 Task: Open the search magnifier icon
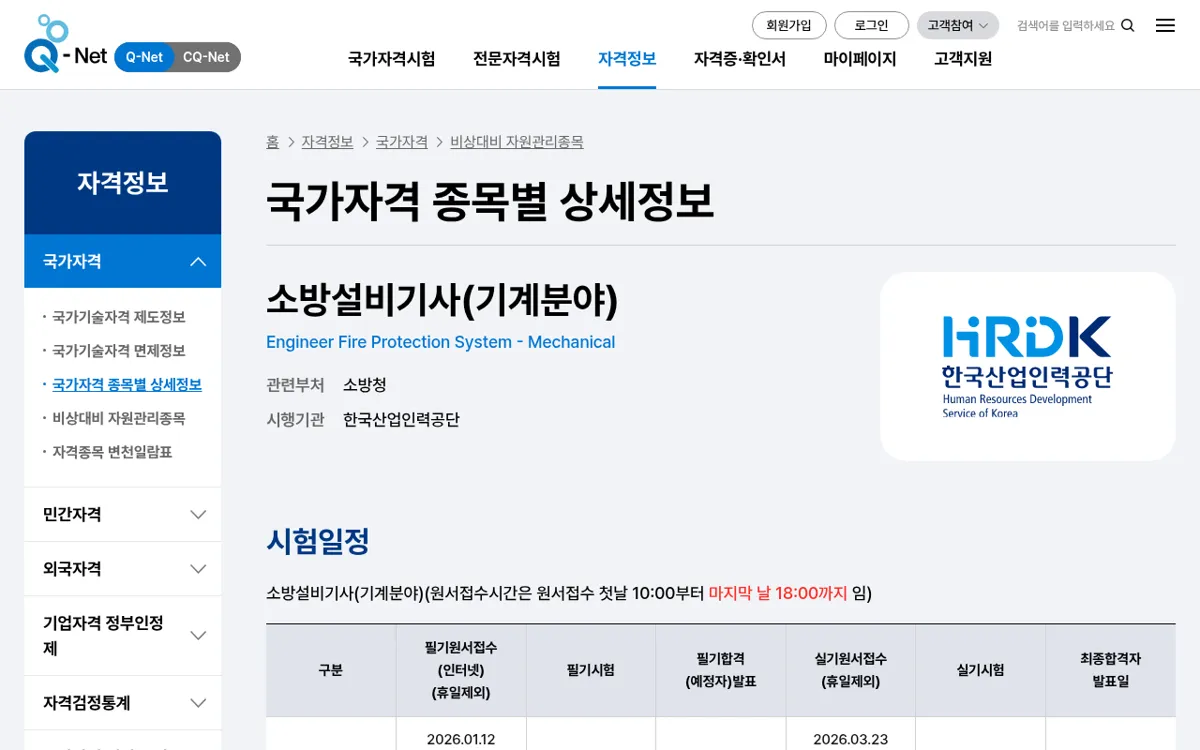click(1128, 26)
